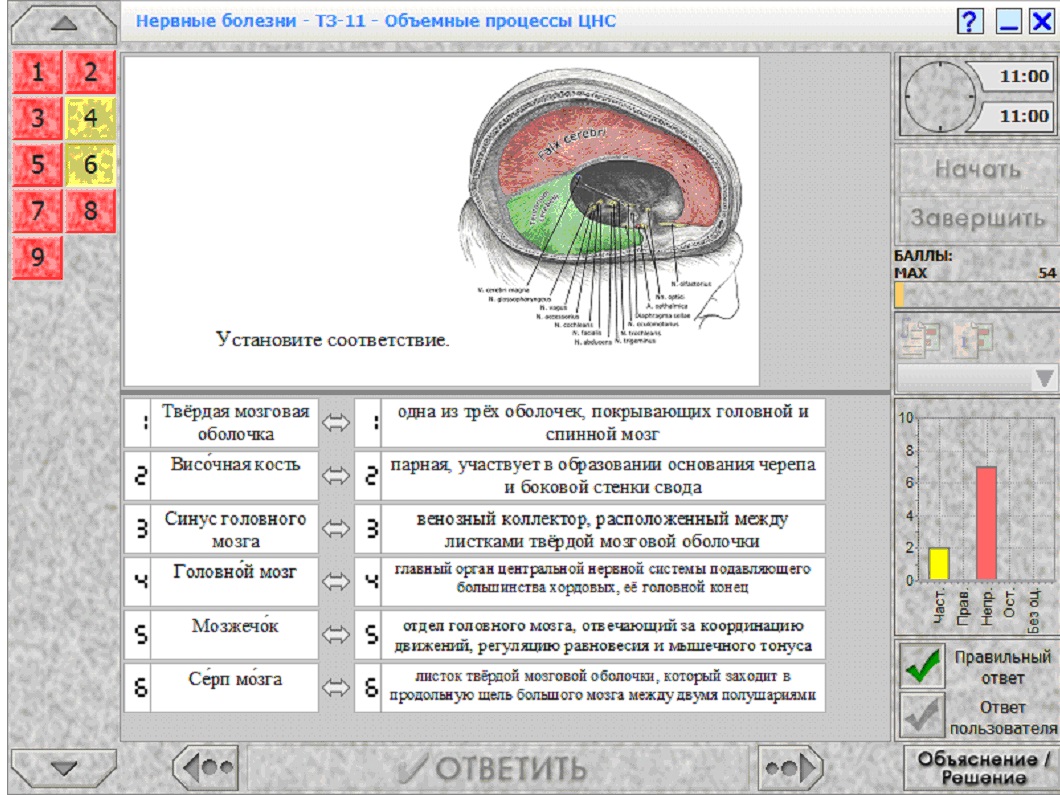Go to question 3 tile
Screen dimensions: 1060x795
[x=37, y=118]
